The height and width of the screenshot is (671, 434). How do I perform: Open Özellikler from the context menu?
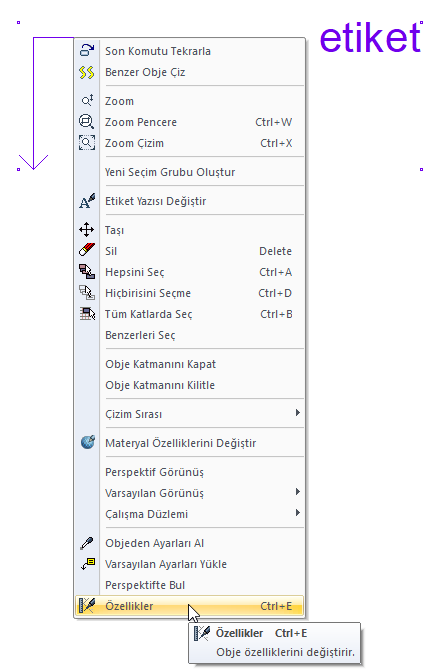[x=190, y=606]
